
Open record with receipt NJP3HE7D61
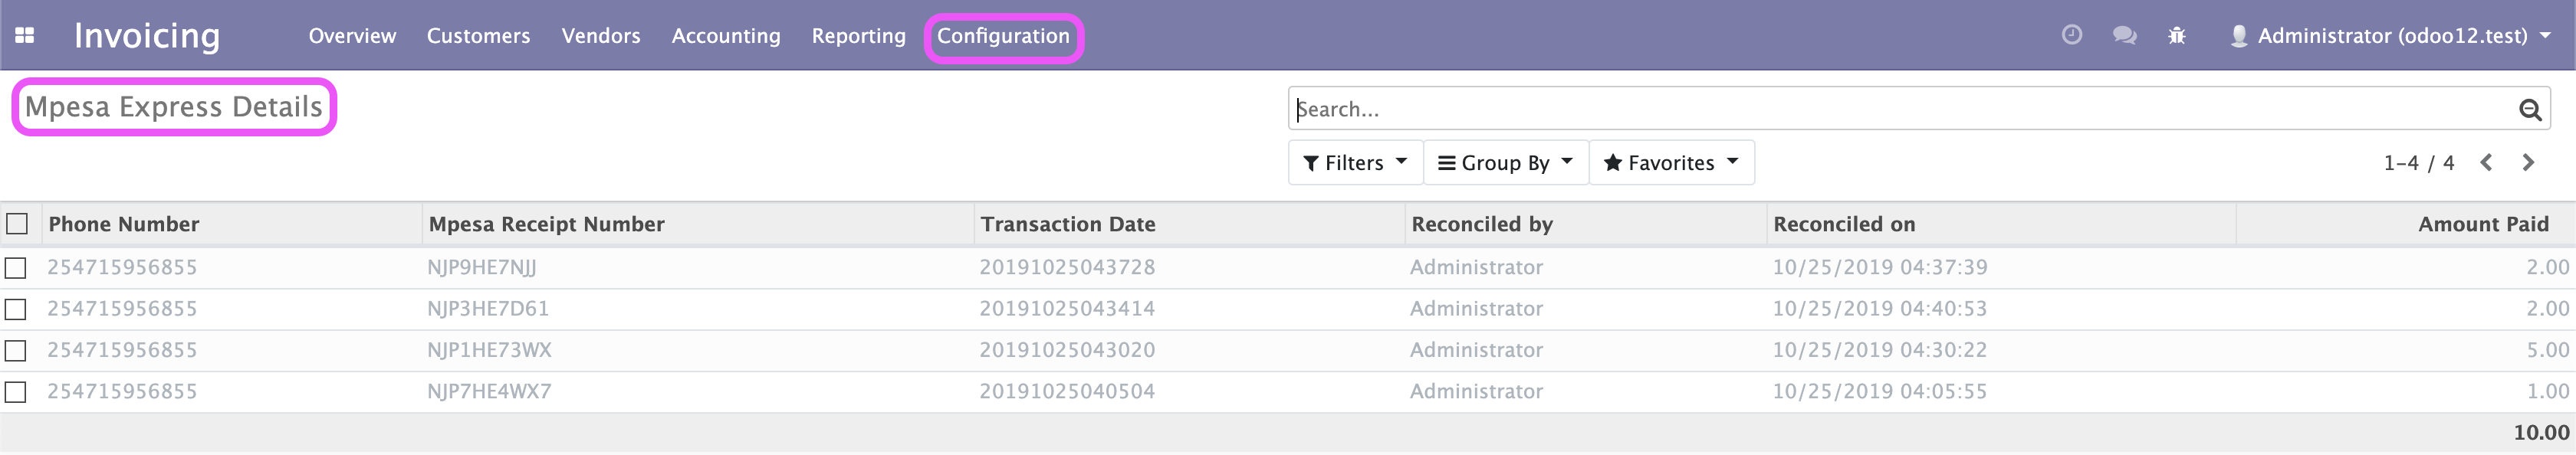(x=488, y=309)
